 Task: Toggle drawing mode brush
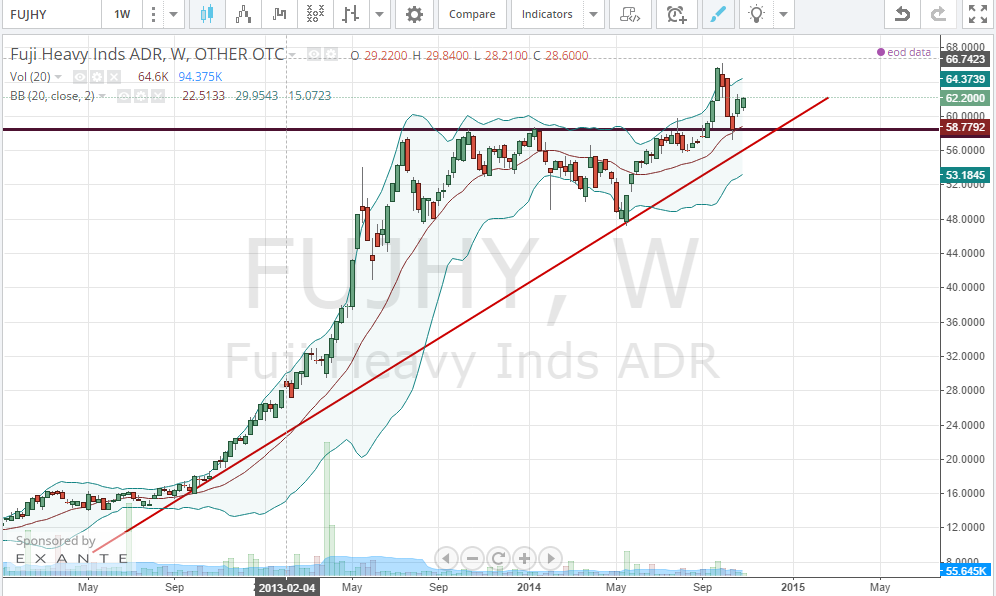718,14
